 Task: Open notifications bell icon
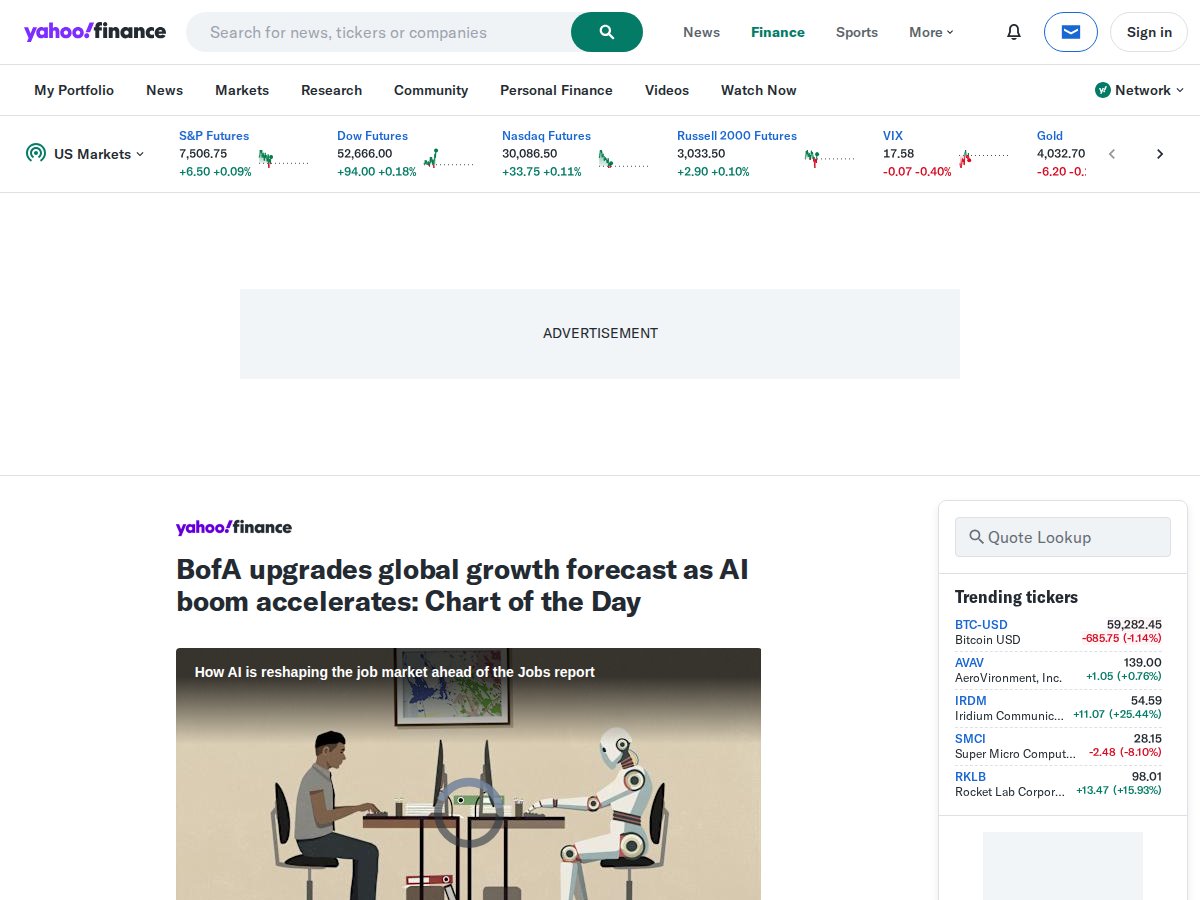[x=1014, y=32]
